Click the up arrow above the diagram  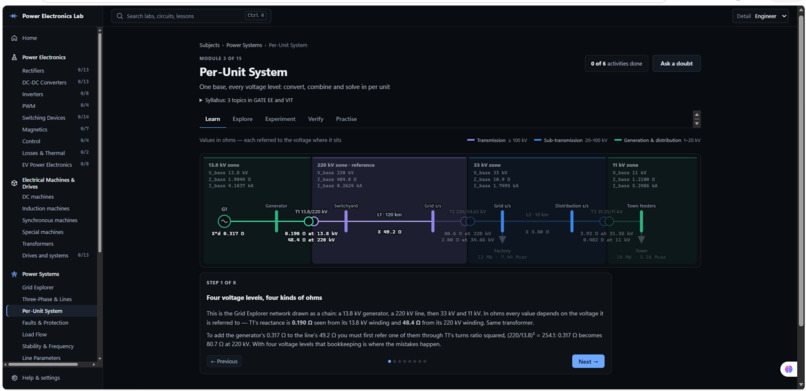(x=697, y=115)
